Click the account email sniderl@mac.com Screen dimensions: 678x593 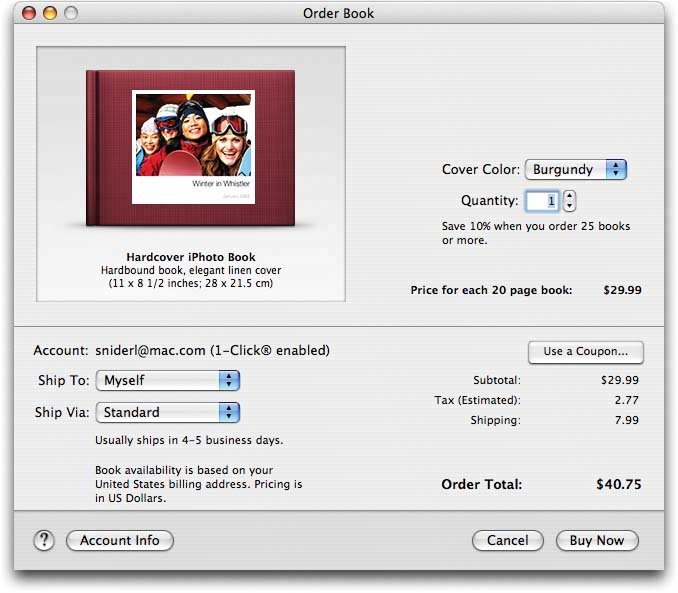pos(150,350)
